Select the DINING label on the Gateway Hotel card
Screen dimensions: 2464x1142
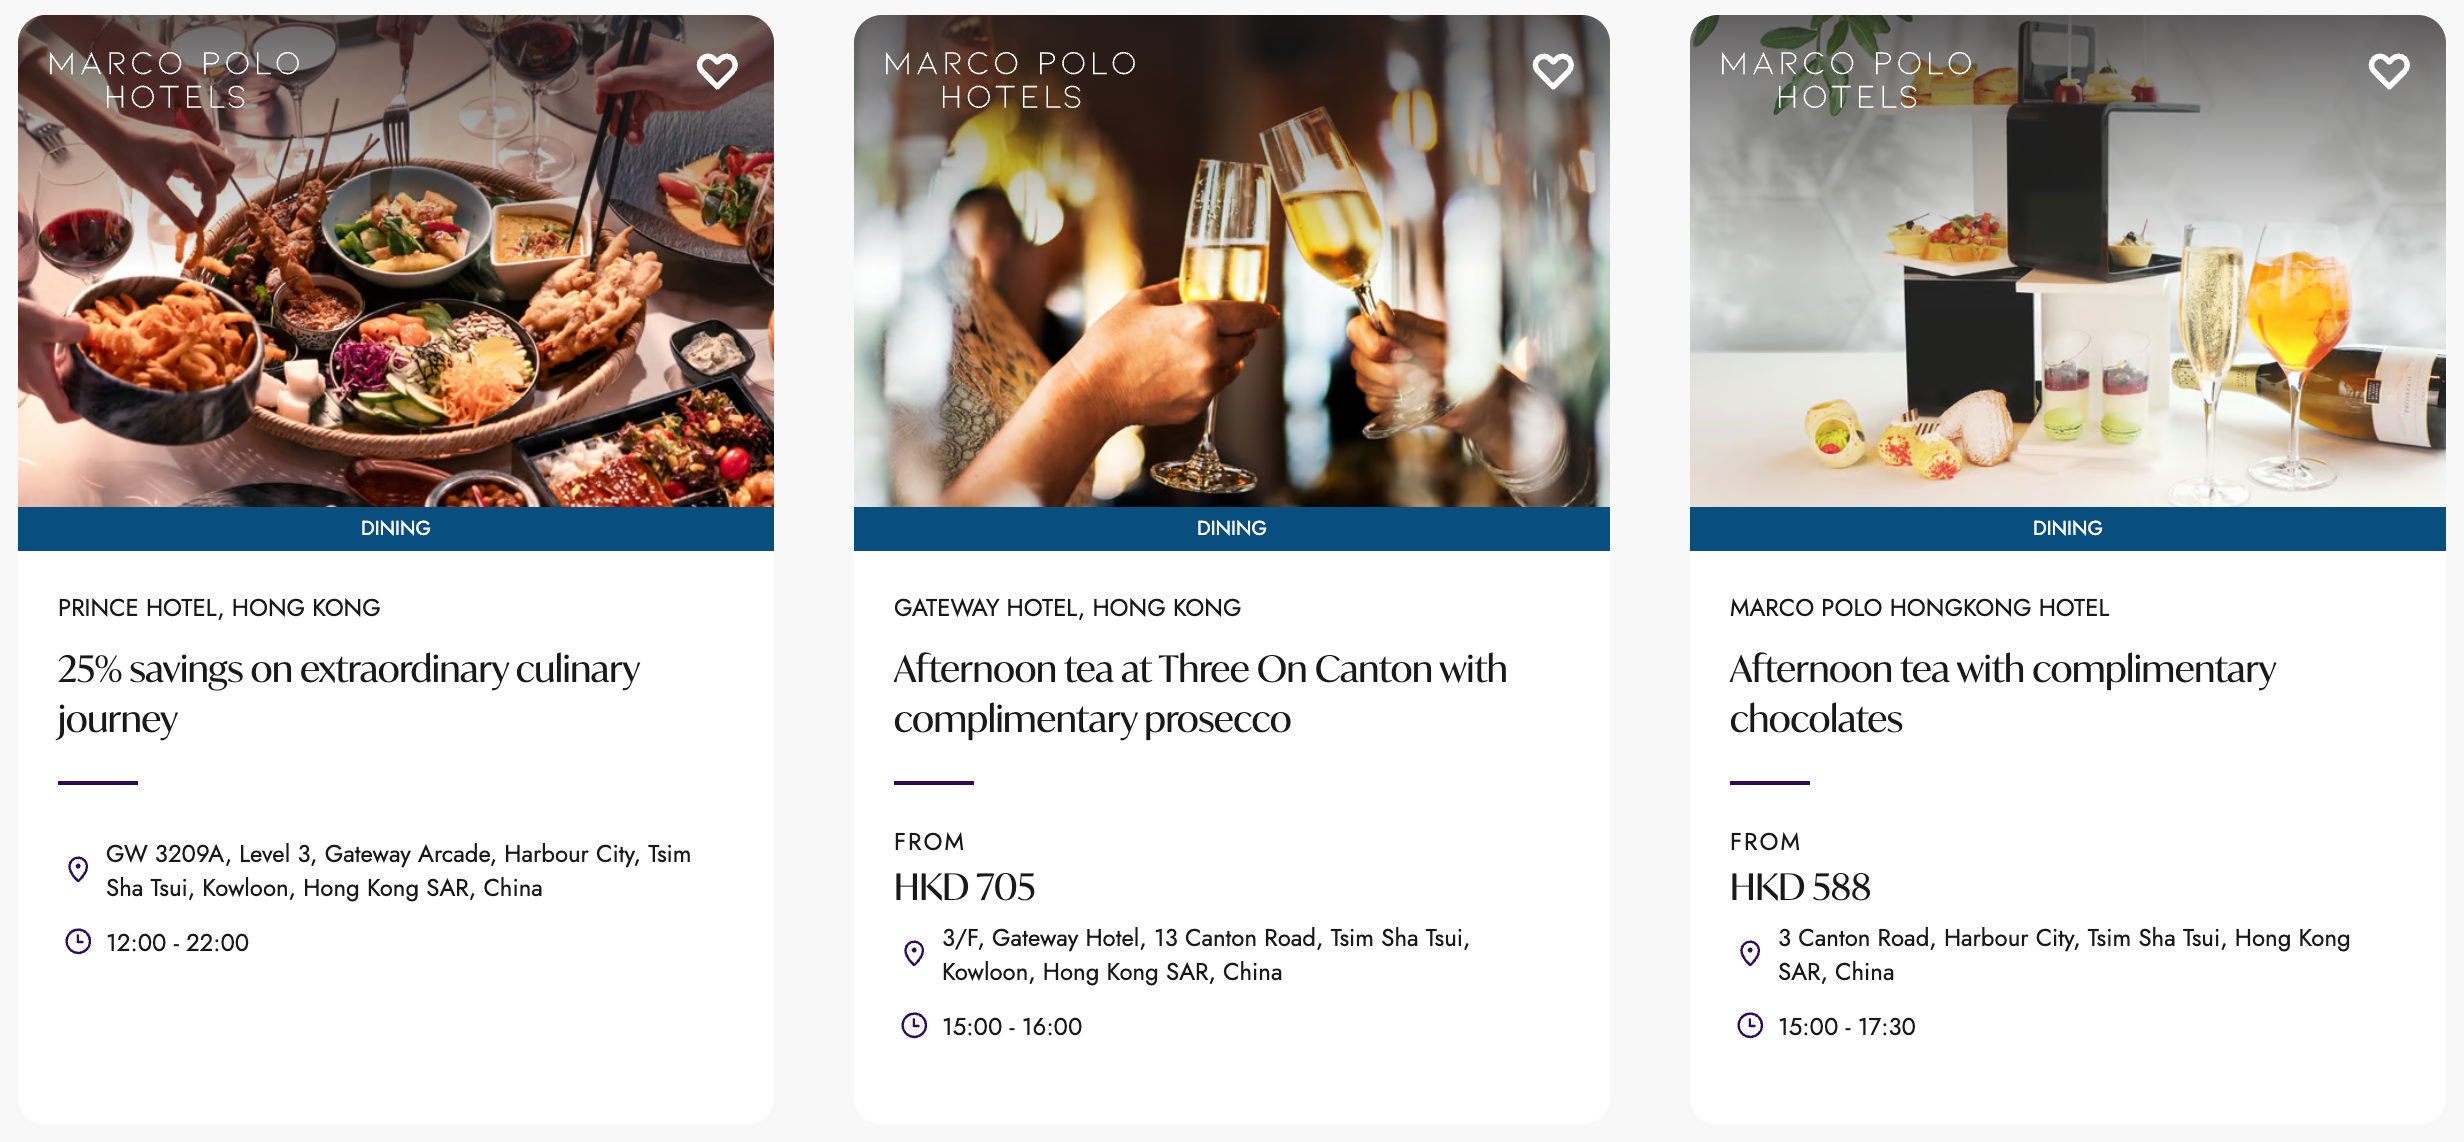click(1231, 528)
